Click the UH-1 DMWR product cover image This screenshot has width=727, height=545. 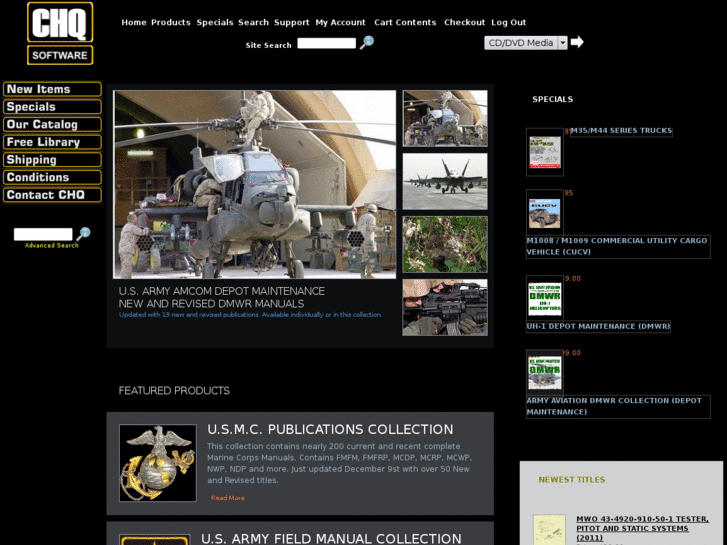point(545,299)
